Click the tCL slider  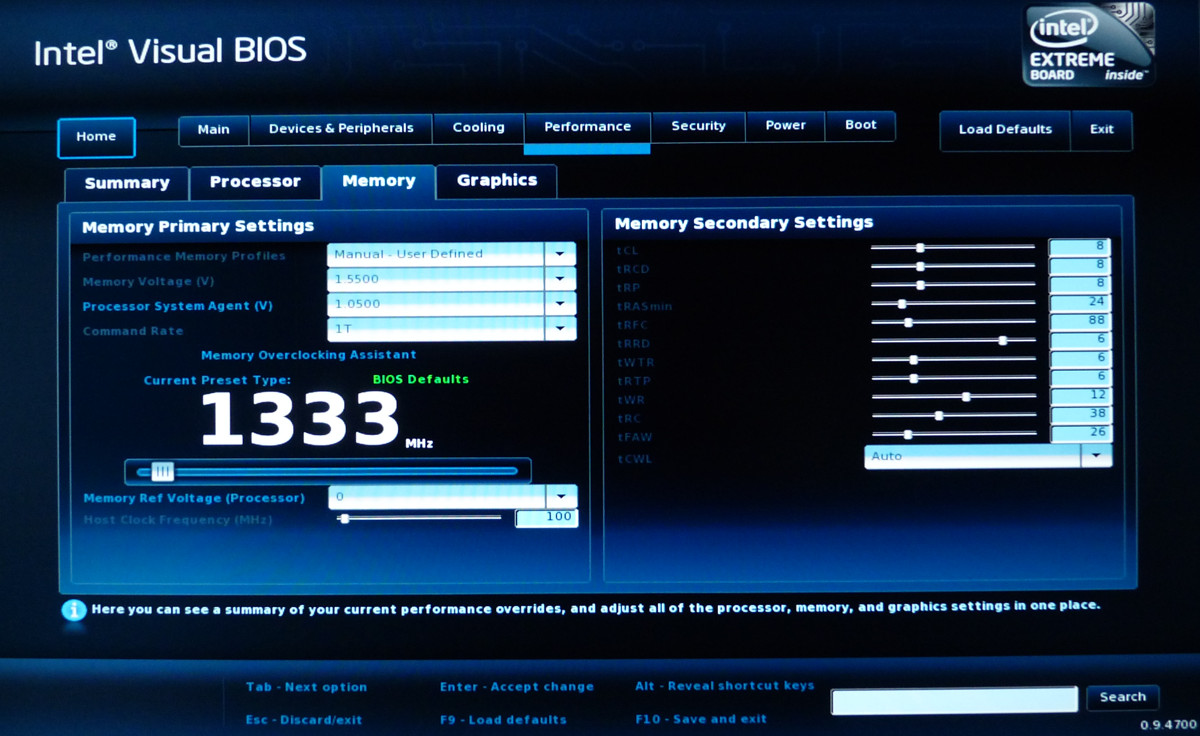952,247
